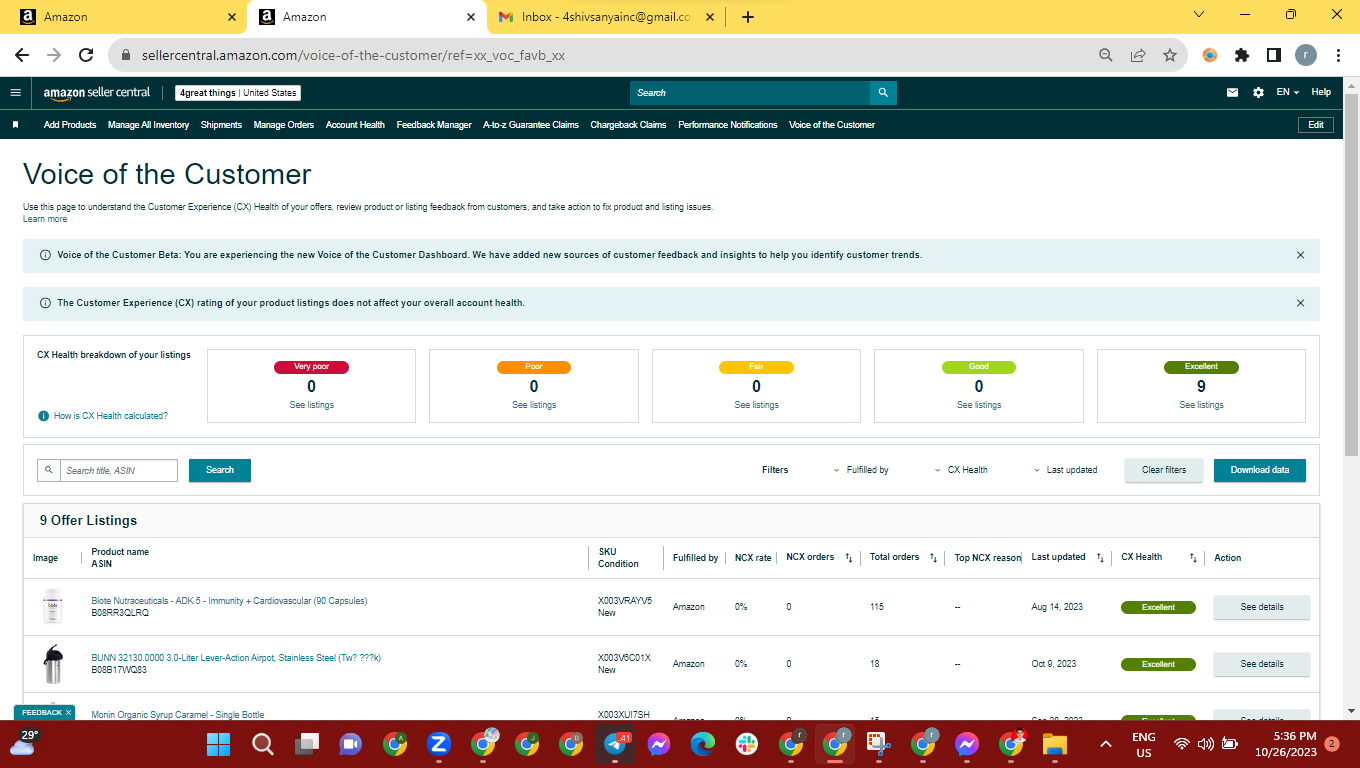Screen dimensions: 1360x768
Task: Dismiss the Voice of the Customer Beta banner
Action: tap(1300, 255)
